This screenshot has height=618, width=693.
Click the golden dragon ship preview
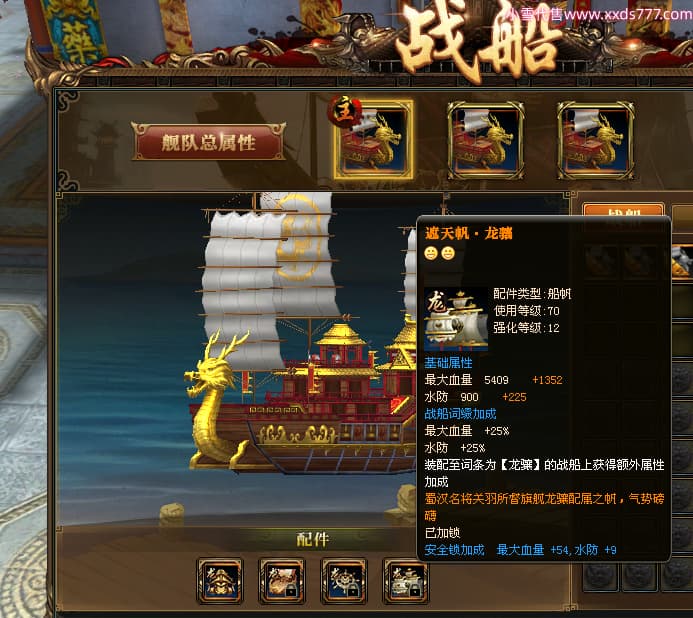(x=283, y=336)
